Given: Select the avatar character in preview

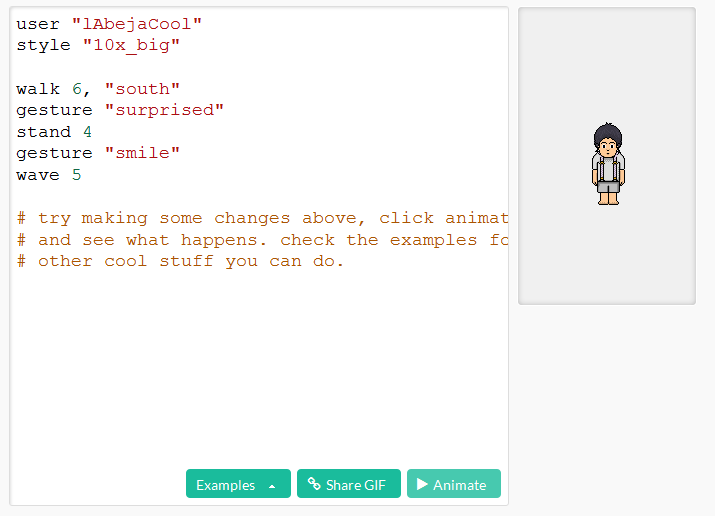Looking at the screenshot, I should [608, 164].
